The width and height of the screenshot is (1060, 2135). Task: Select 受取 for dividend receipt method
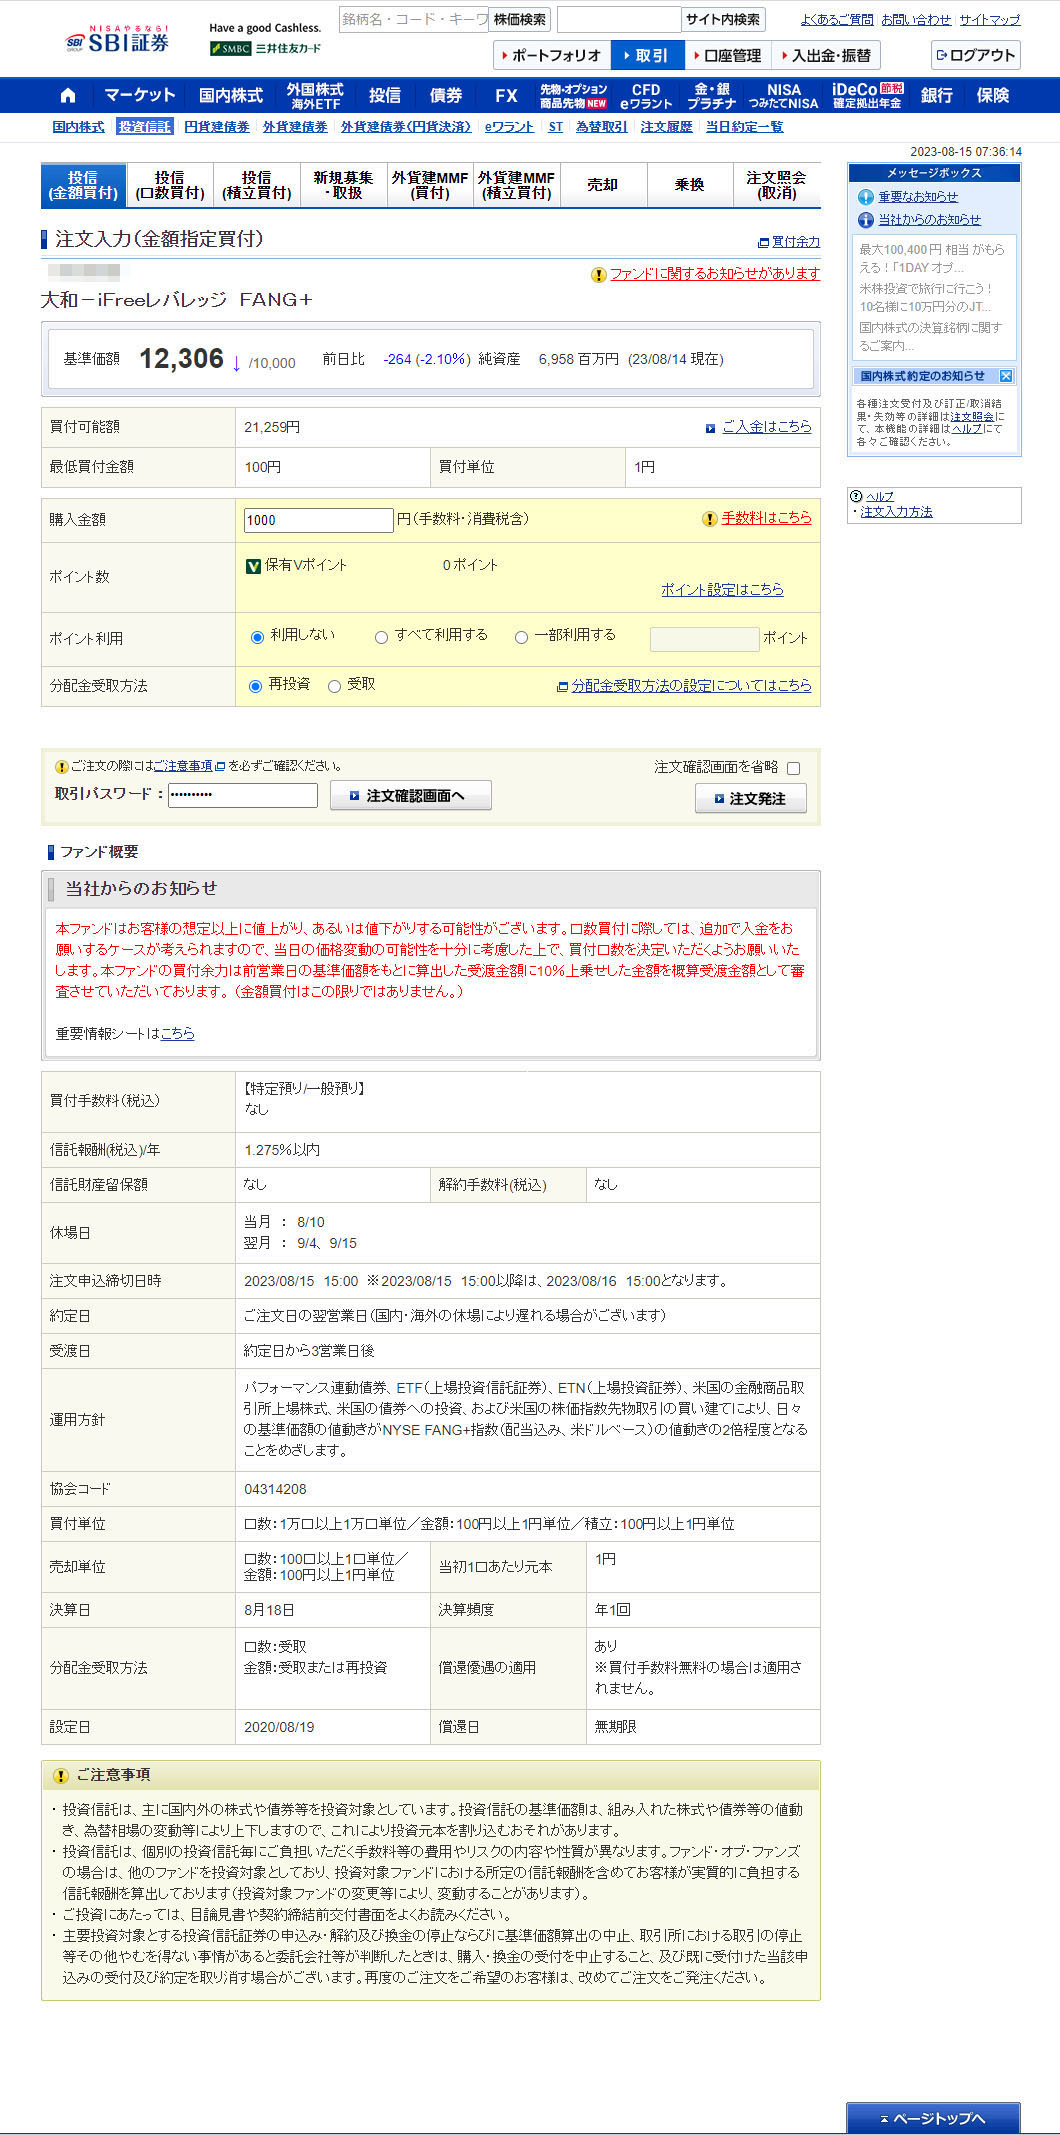click(335, 686)
